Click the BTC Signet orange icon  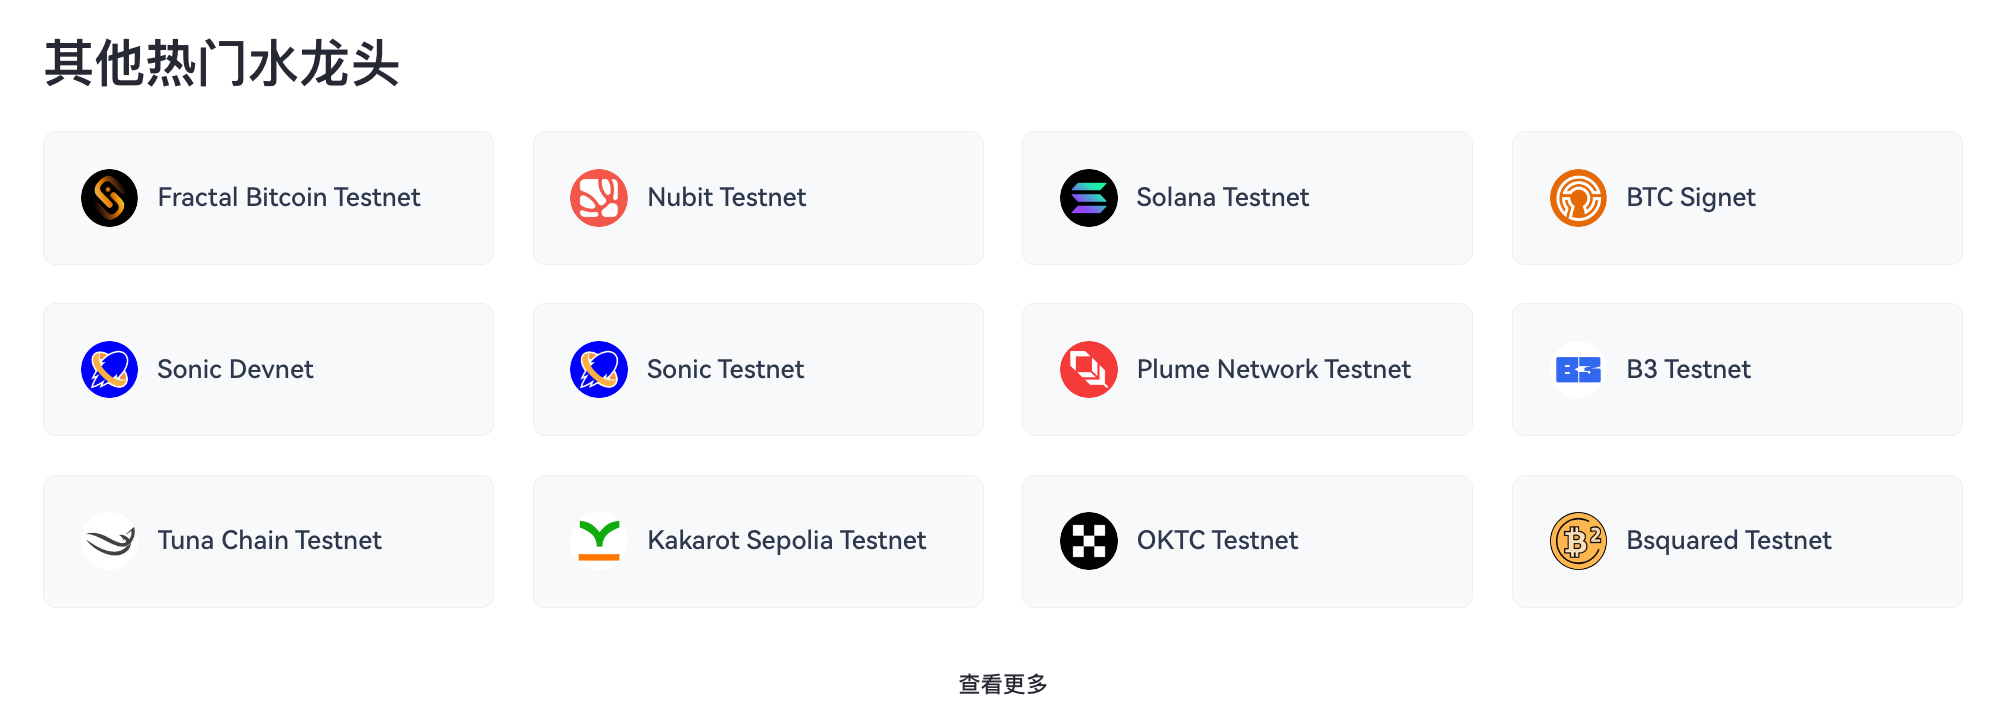click(1577, 198)
